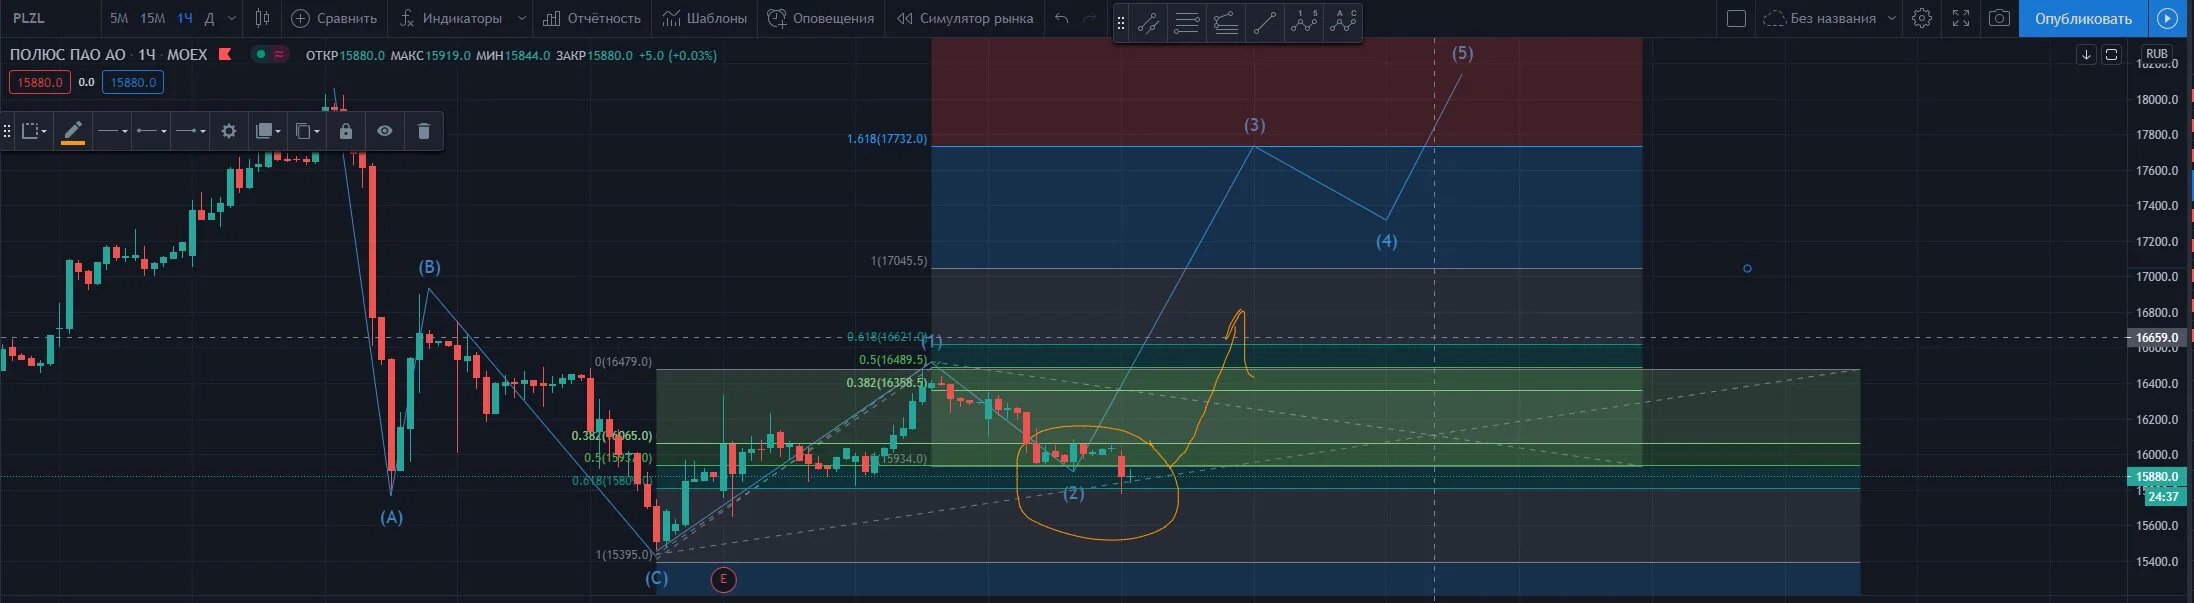This screenshot has height=603, width=2194.
Task: Click the play icon next to Publish
Action: pos(2169,18)
